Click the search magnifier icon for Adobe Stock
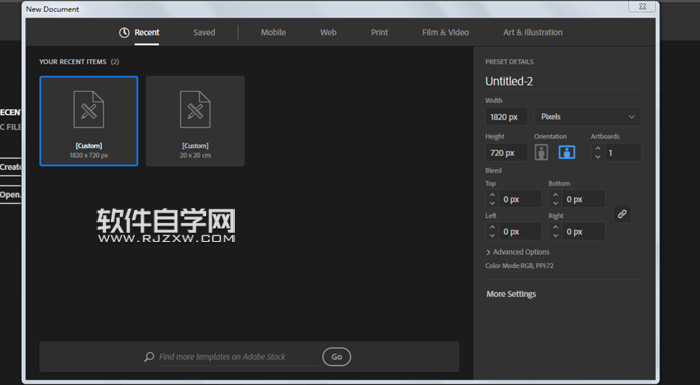The height and width of the screenshot is (385, 700). coord(149,356)
